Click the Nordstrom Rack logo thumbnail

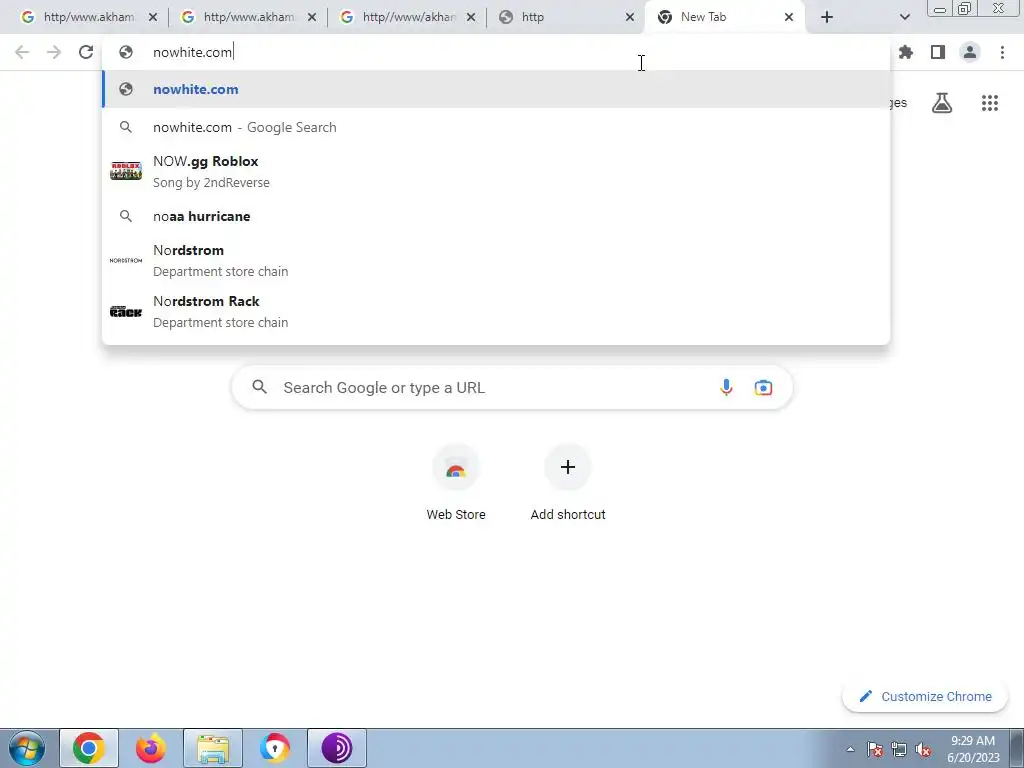(x=126, y=312)
